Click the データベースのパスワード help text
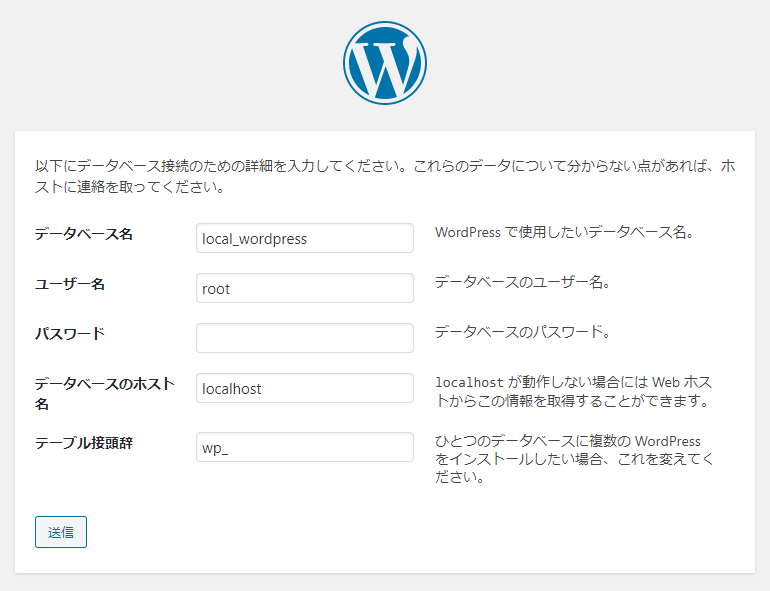Image resolution: width=770 pixels, height=591 pixels. (x=522, y=332)
